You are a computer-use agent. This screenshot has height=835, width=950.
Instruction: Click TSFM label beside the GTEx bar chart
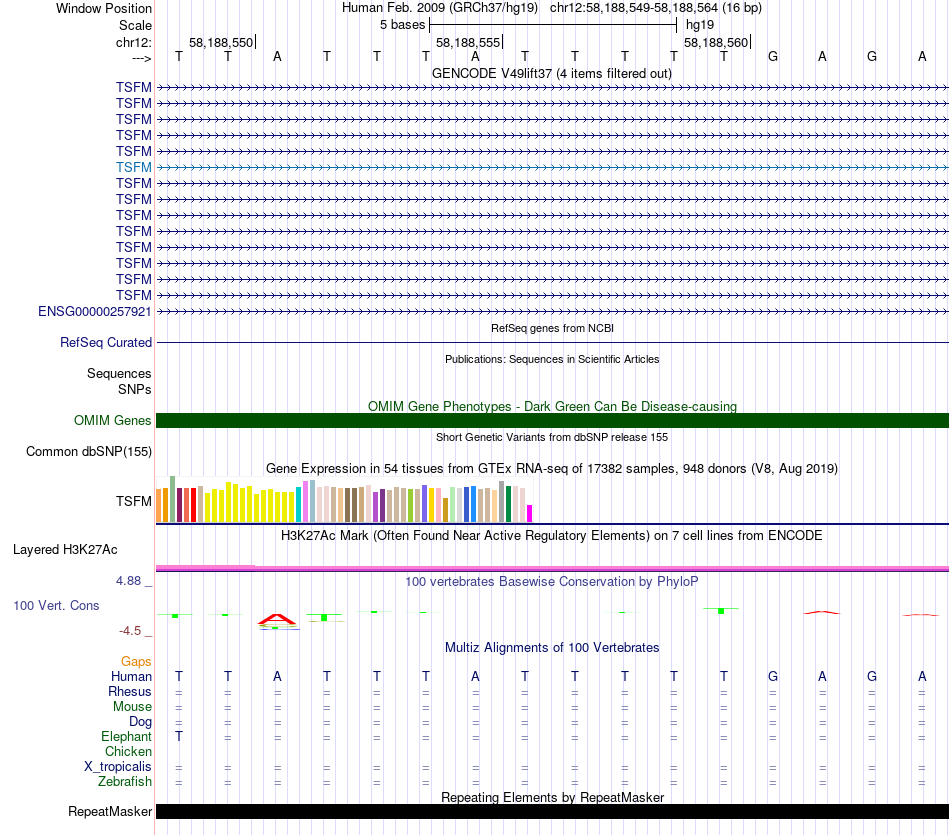[134, 501]
